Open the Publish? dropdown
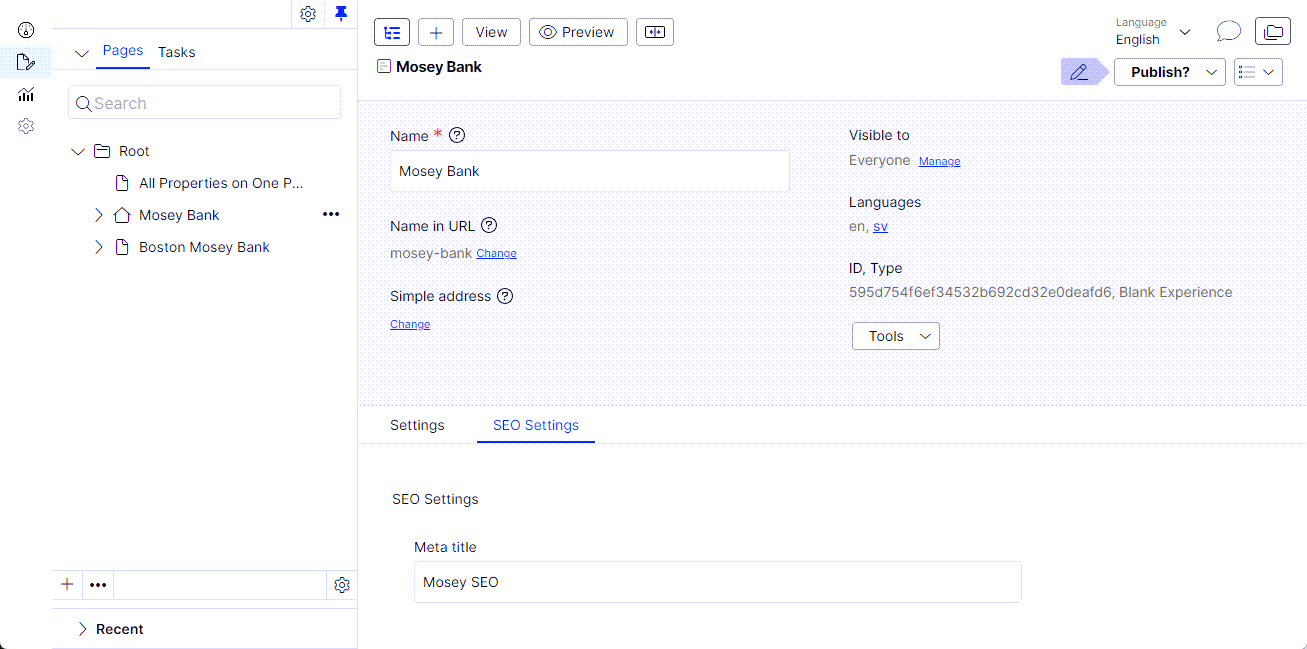This screenshot has width=1307, height=649. click(1169, 72)
